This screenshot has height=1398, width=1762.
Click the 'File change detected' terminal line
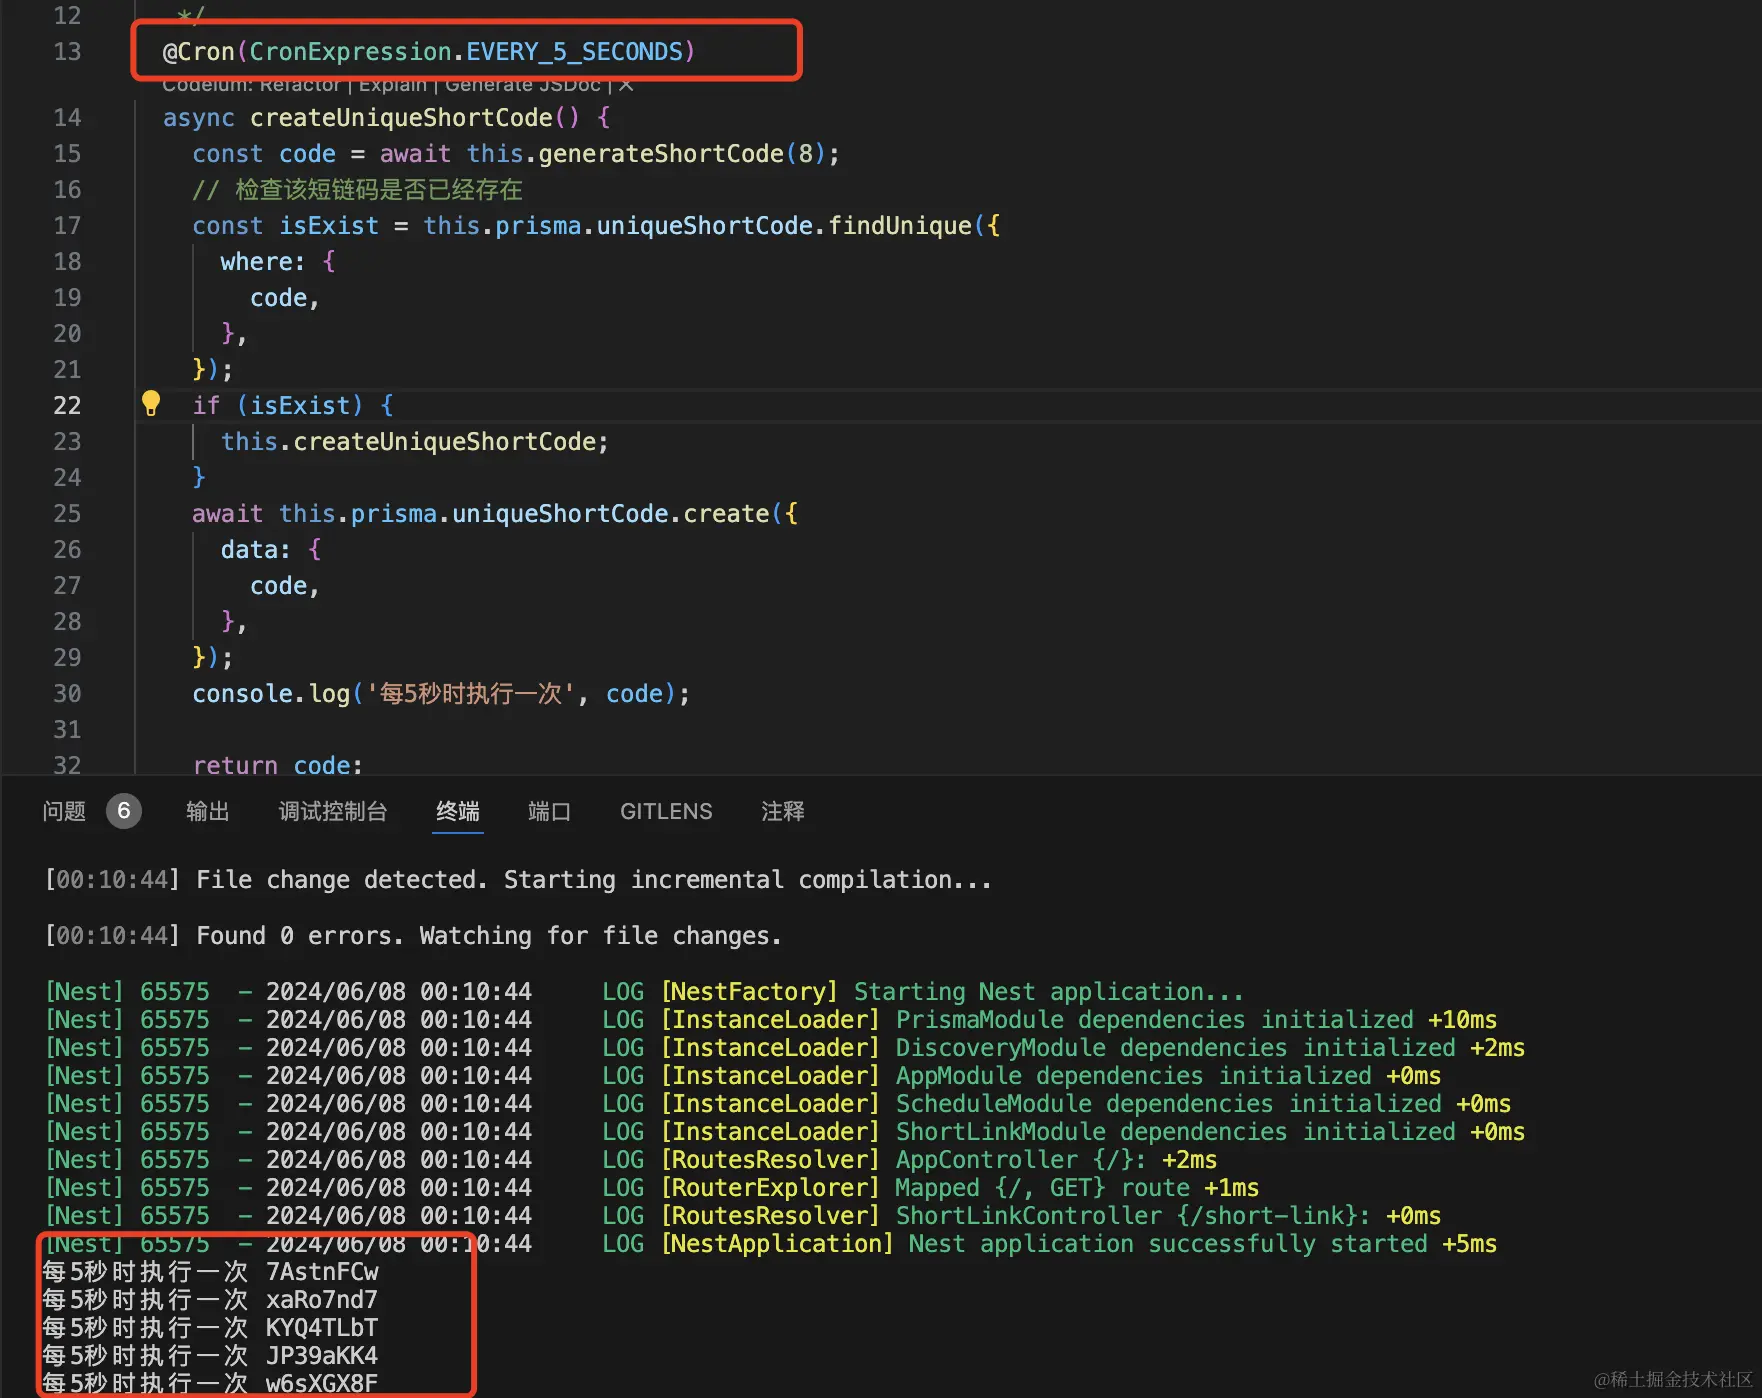[x=518, y=880]
